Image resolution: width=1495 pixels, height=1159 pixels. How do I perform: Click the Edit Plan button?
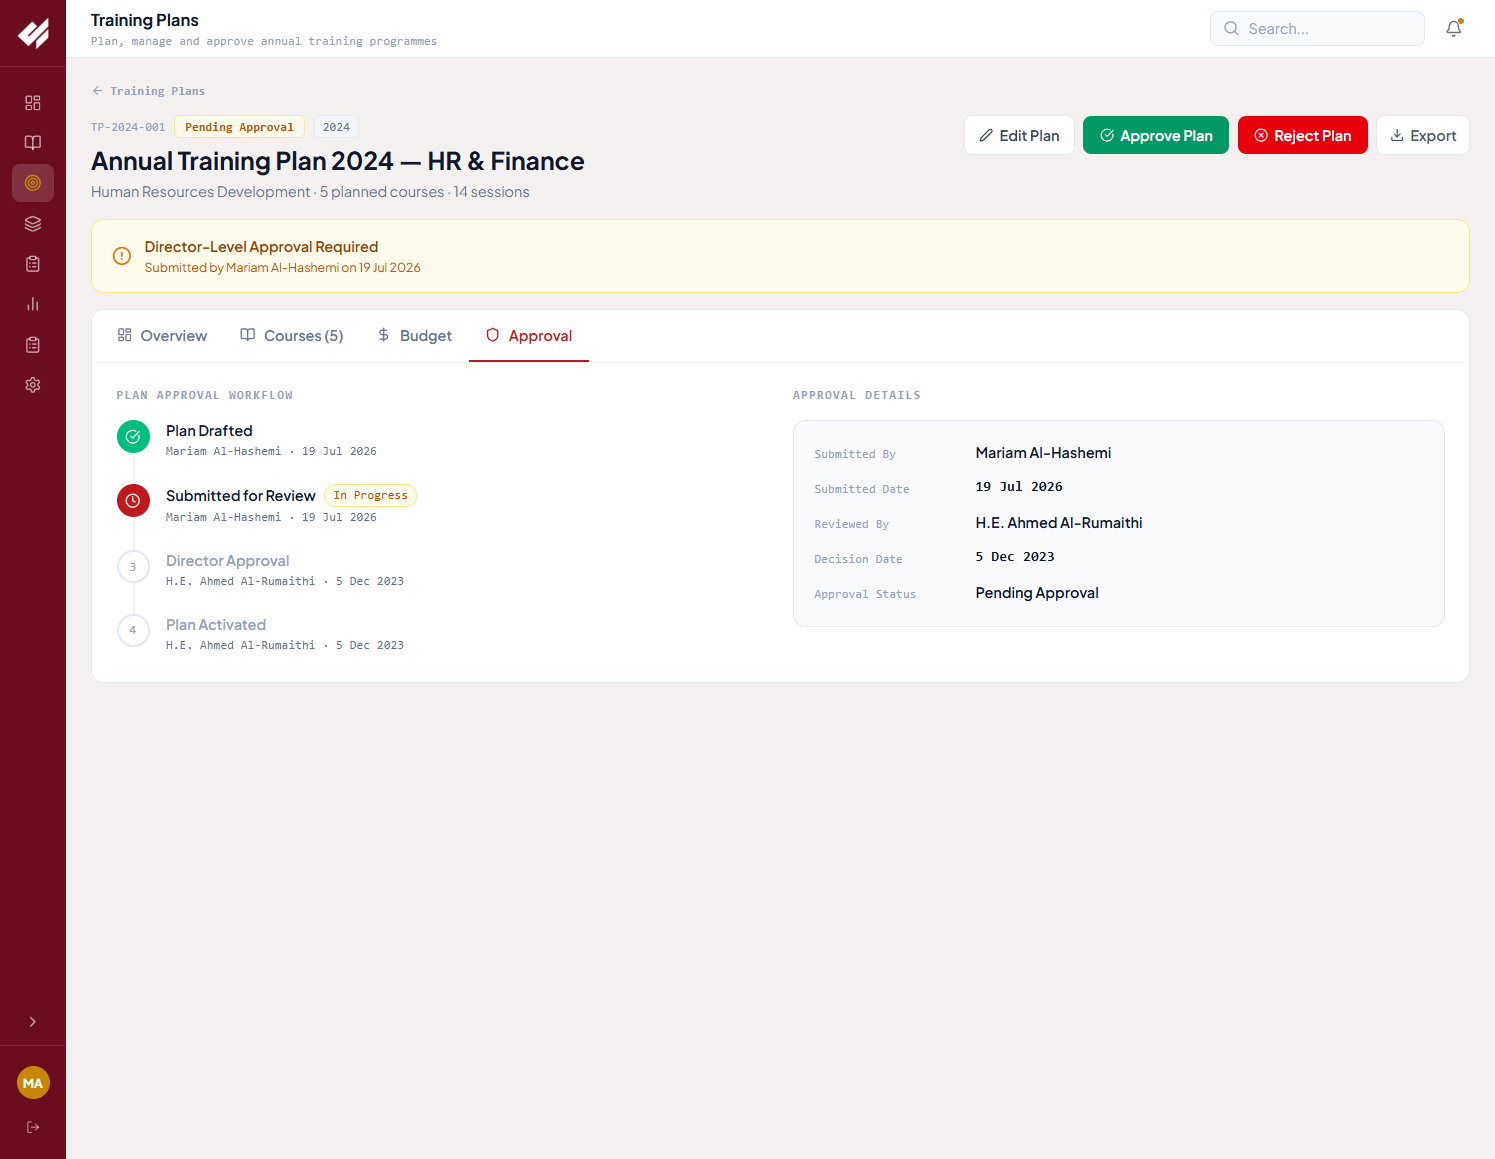(x=1019, y=136)
